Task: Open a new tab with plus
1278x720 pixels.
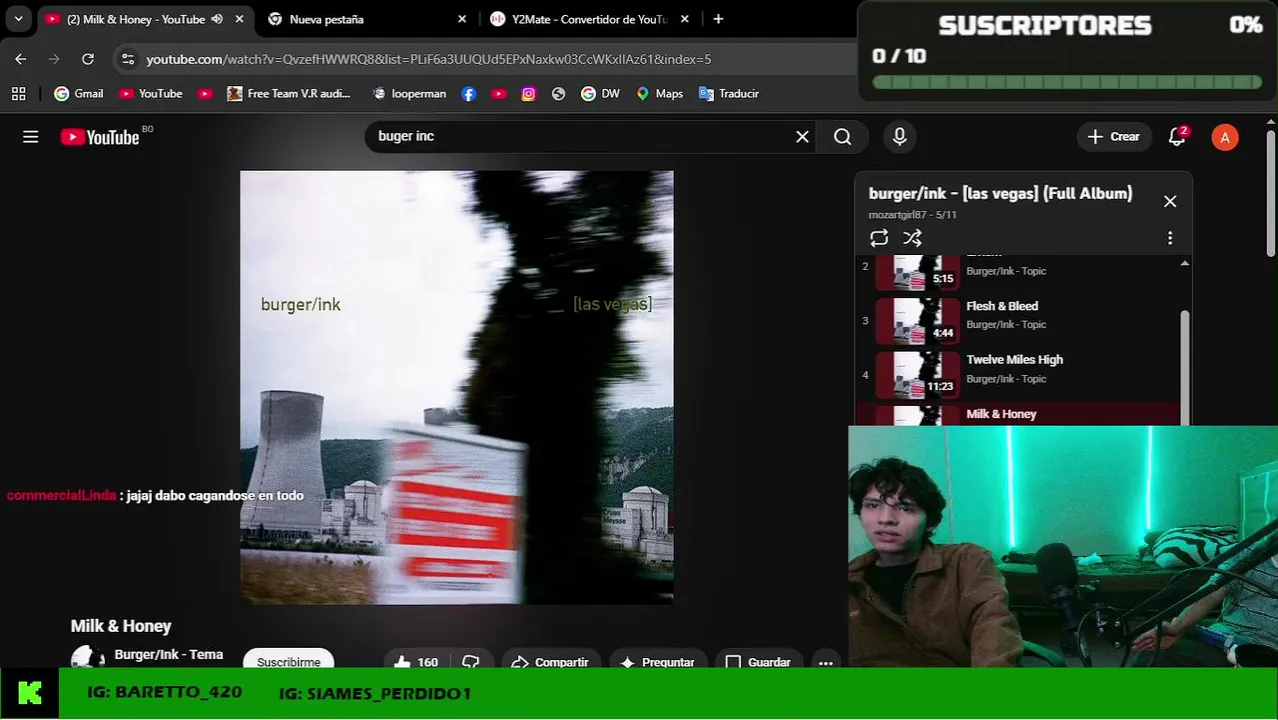Action: (718, 19)
